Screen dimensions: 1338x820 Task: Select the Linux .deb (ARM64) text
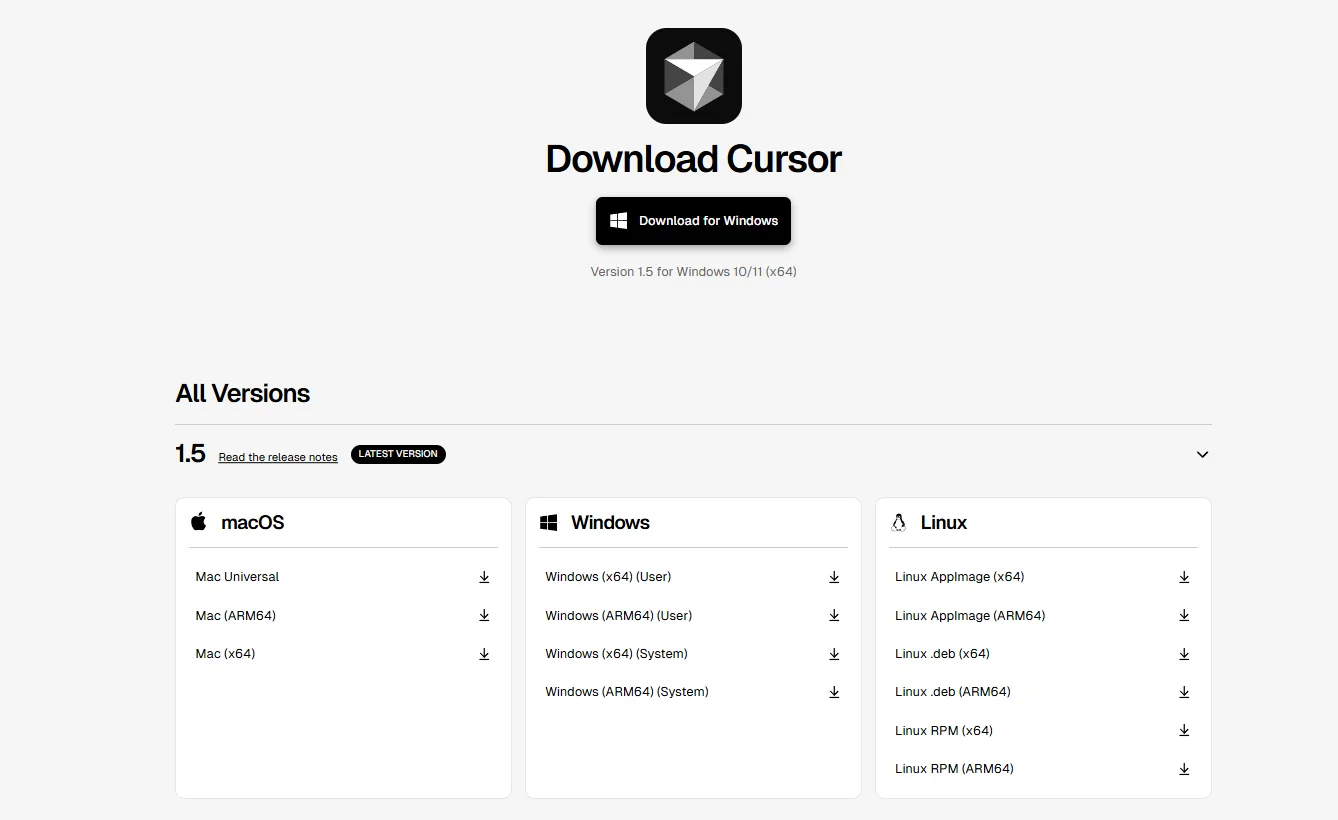953,692
